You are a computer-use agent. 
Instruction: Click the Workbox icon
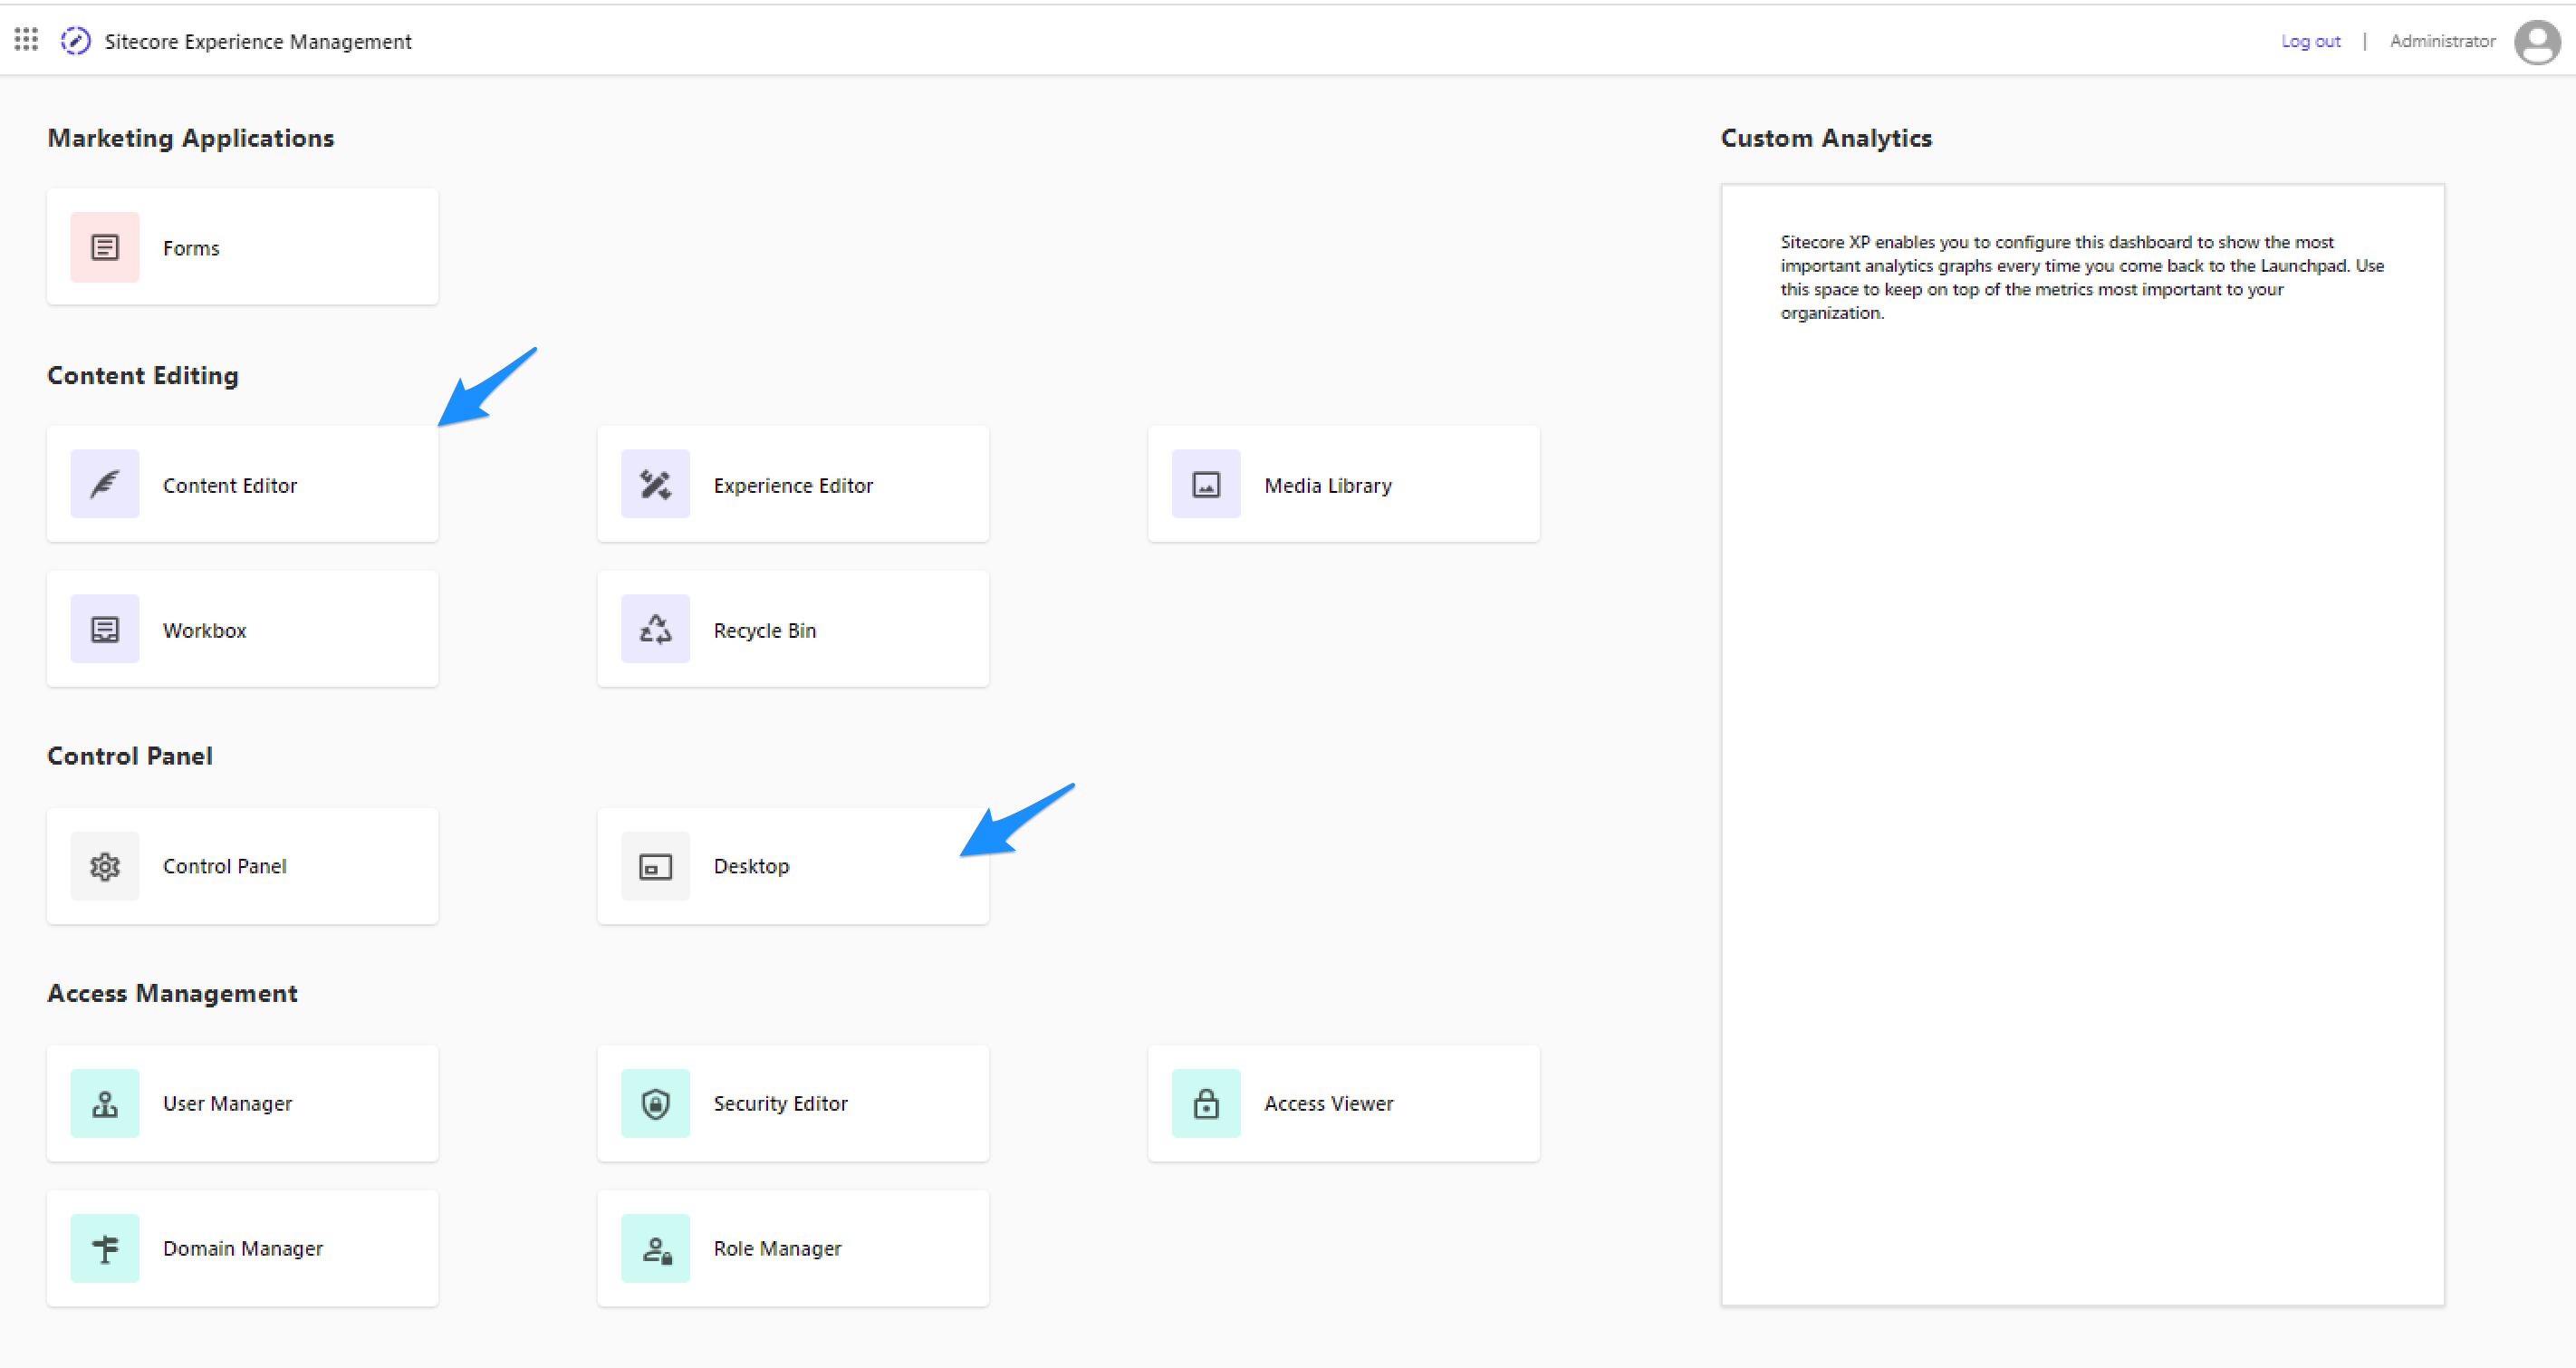(x=105, y=629)
